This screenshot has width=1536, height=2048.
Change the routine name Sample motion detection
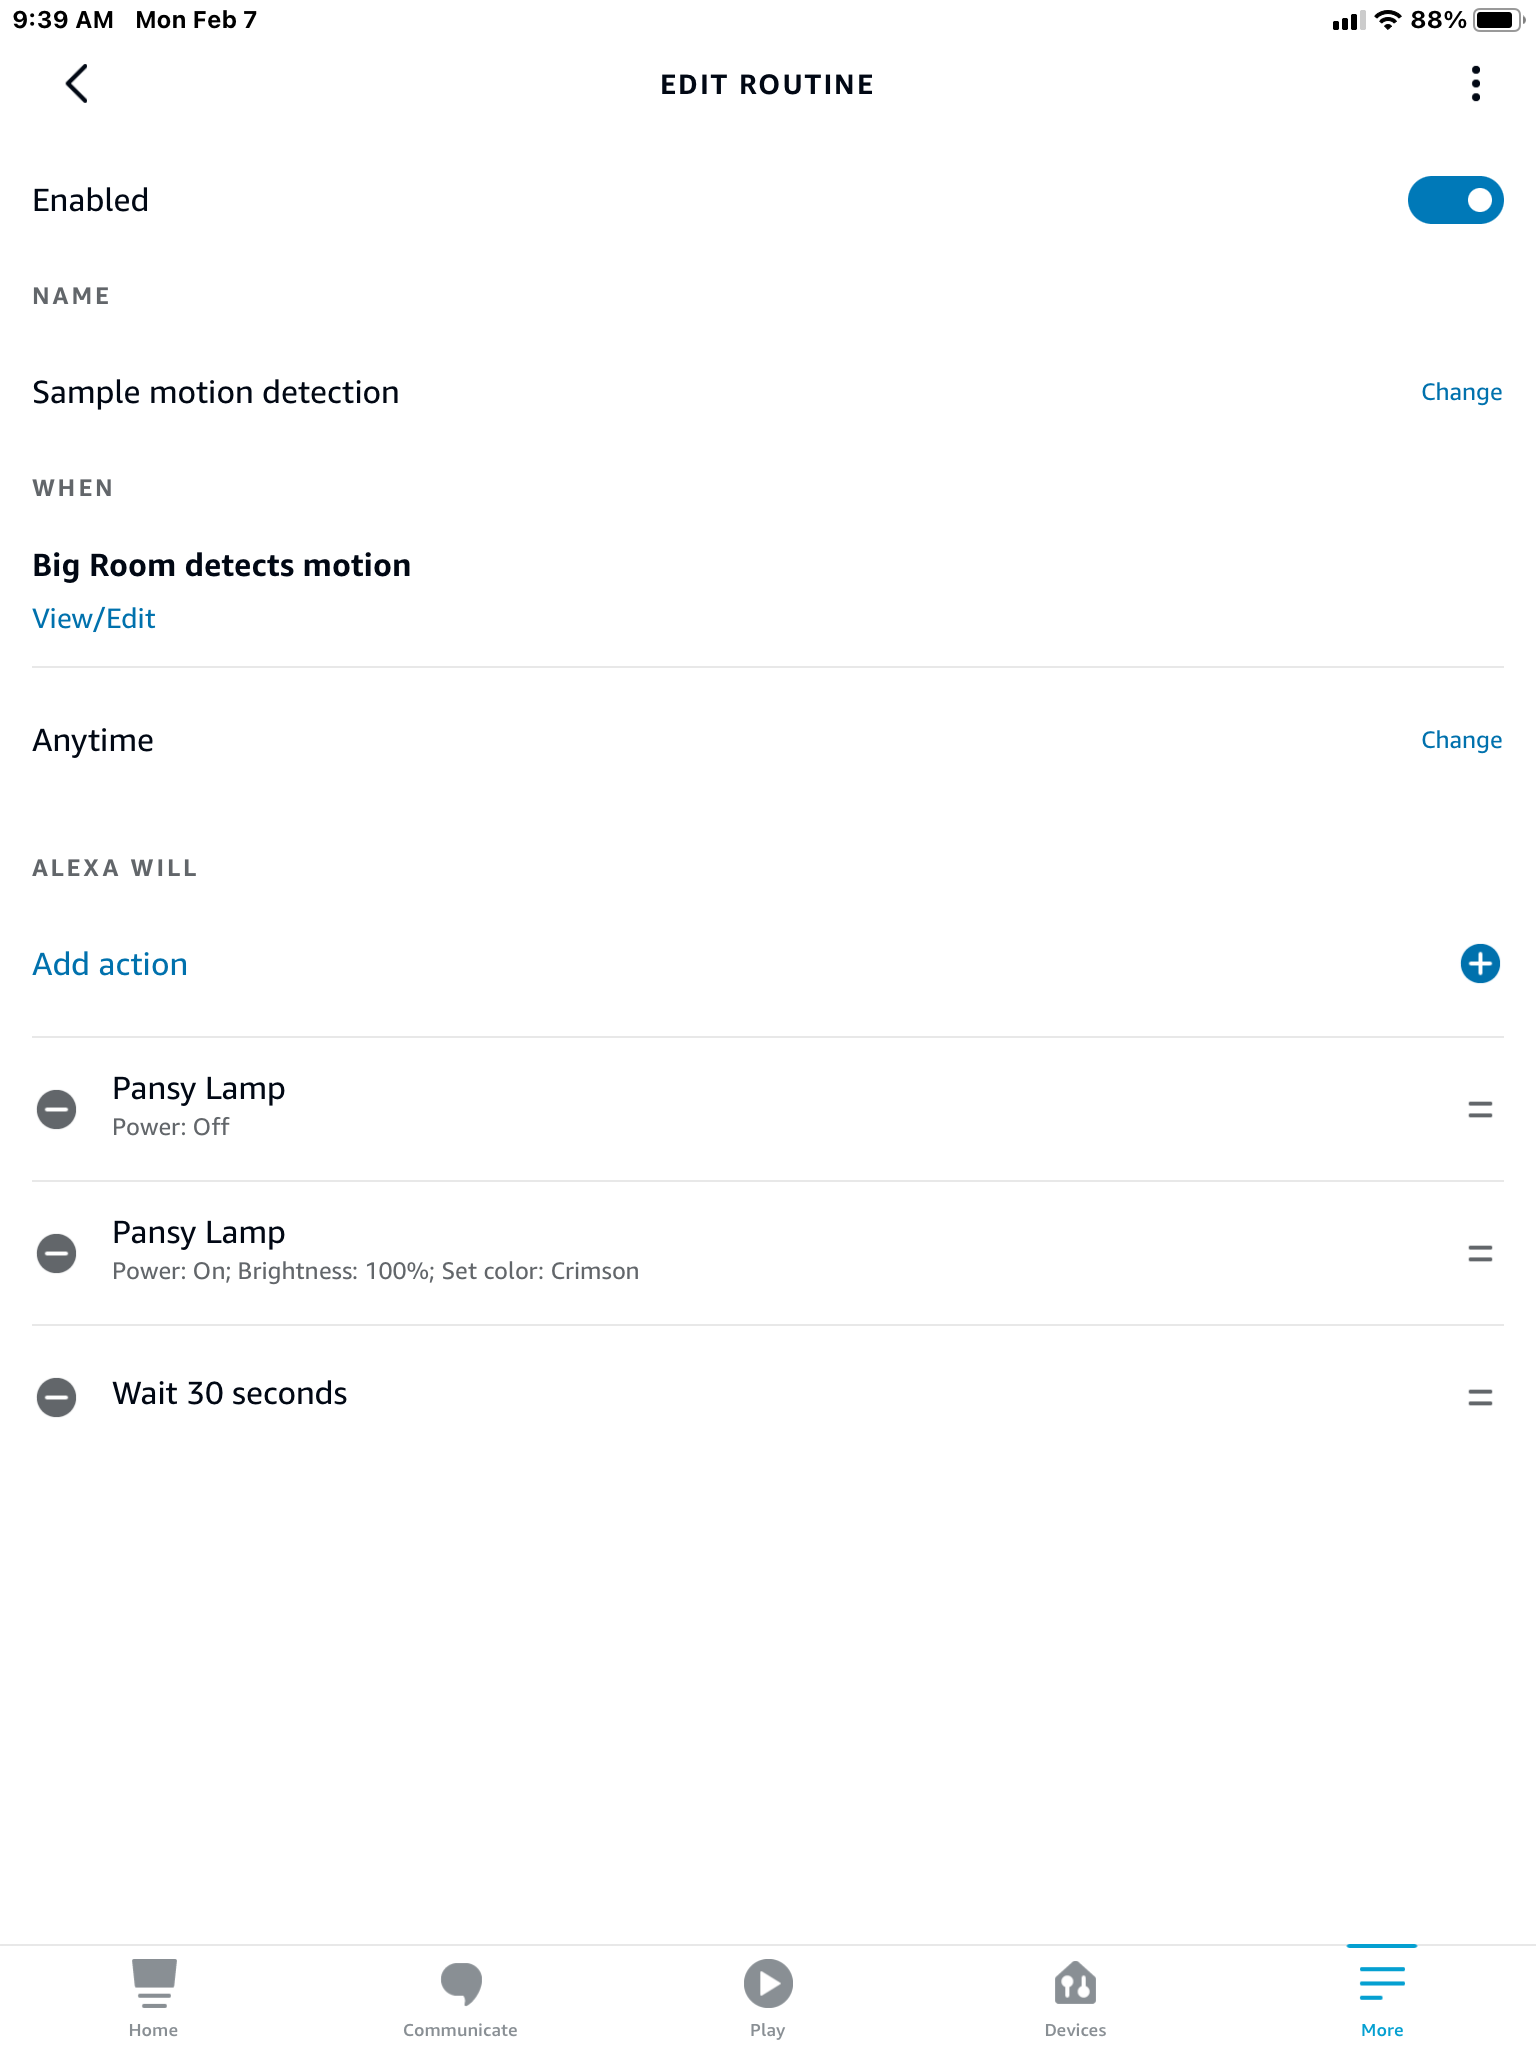coord(1461,392)
